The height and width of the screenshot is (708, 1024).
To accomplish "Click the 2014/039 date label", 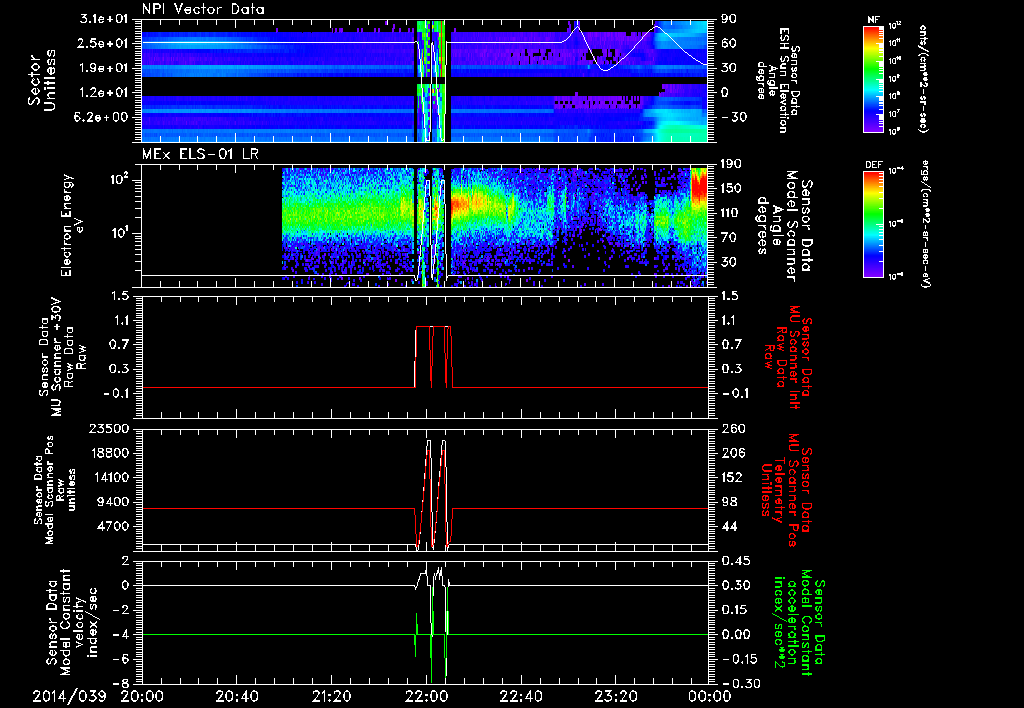I will tap(69, 696).
